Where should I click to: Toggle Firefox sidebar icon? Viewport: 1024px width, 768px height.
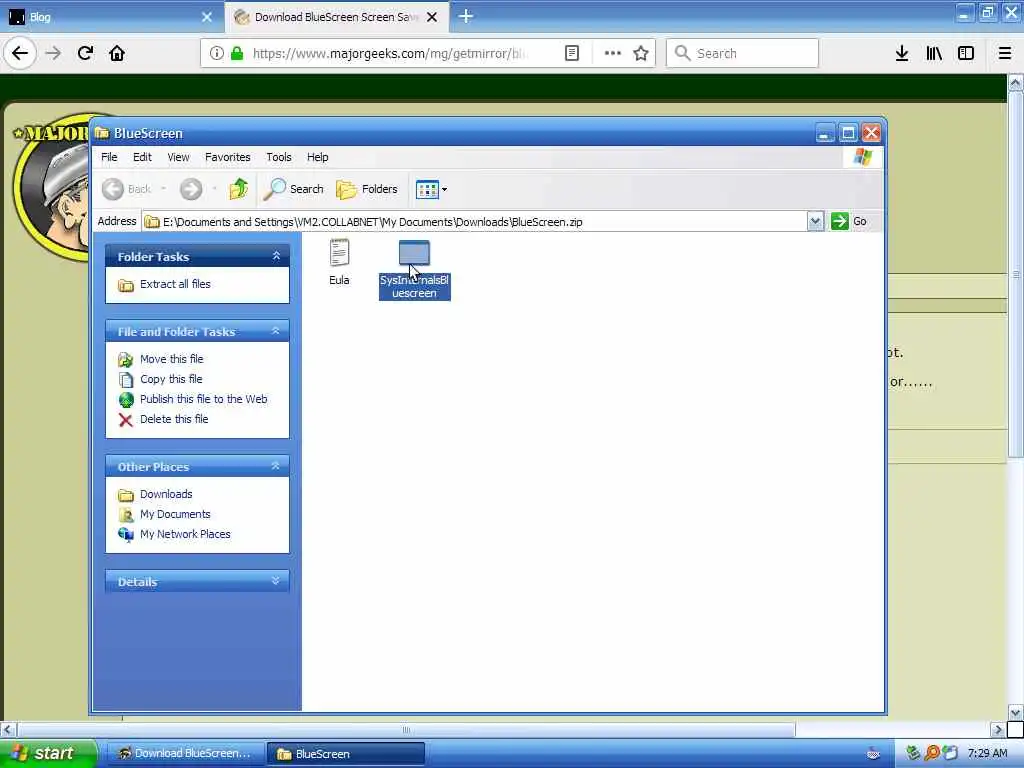click(966, 53)
